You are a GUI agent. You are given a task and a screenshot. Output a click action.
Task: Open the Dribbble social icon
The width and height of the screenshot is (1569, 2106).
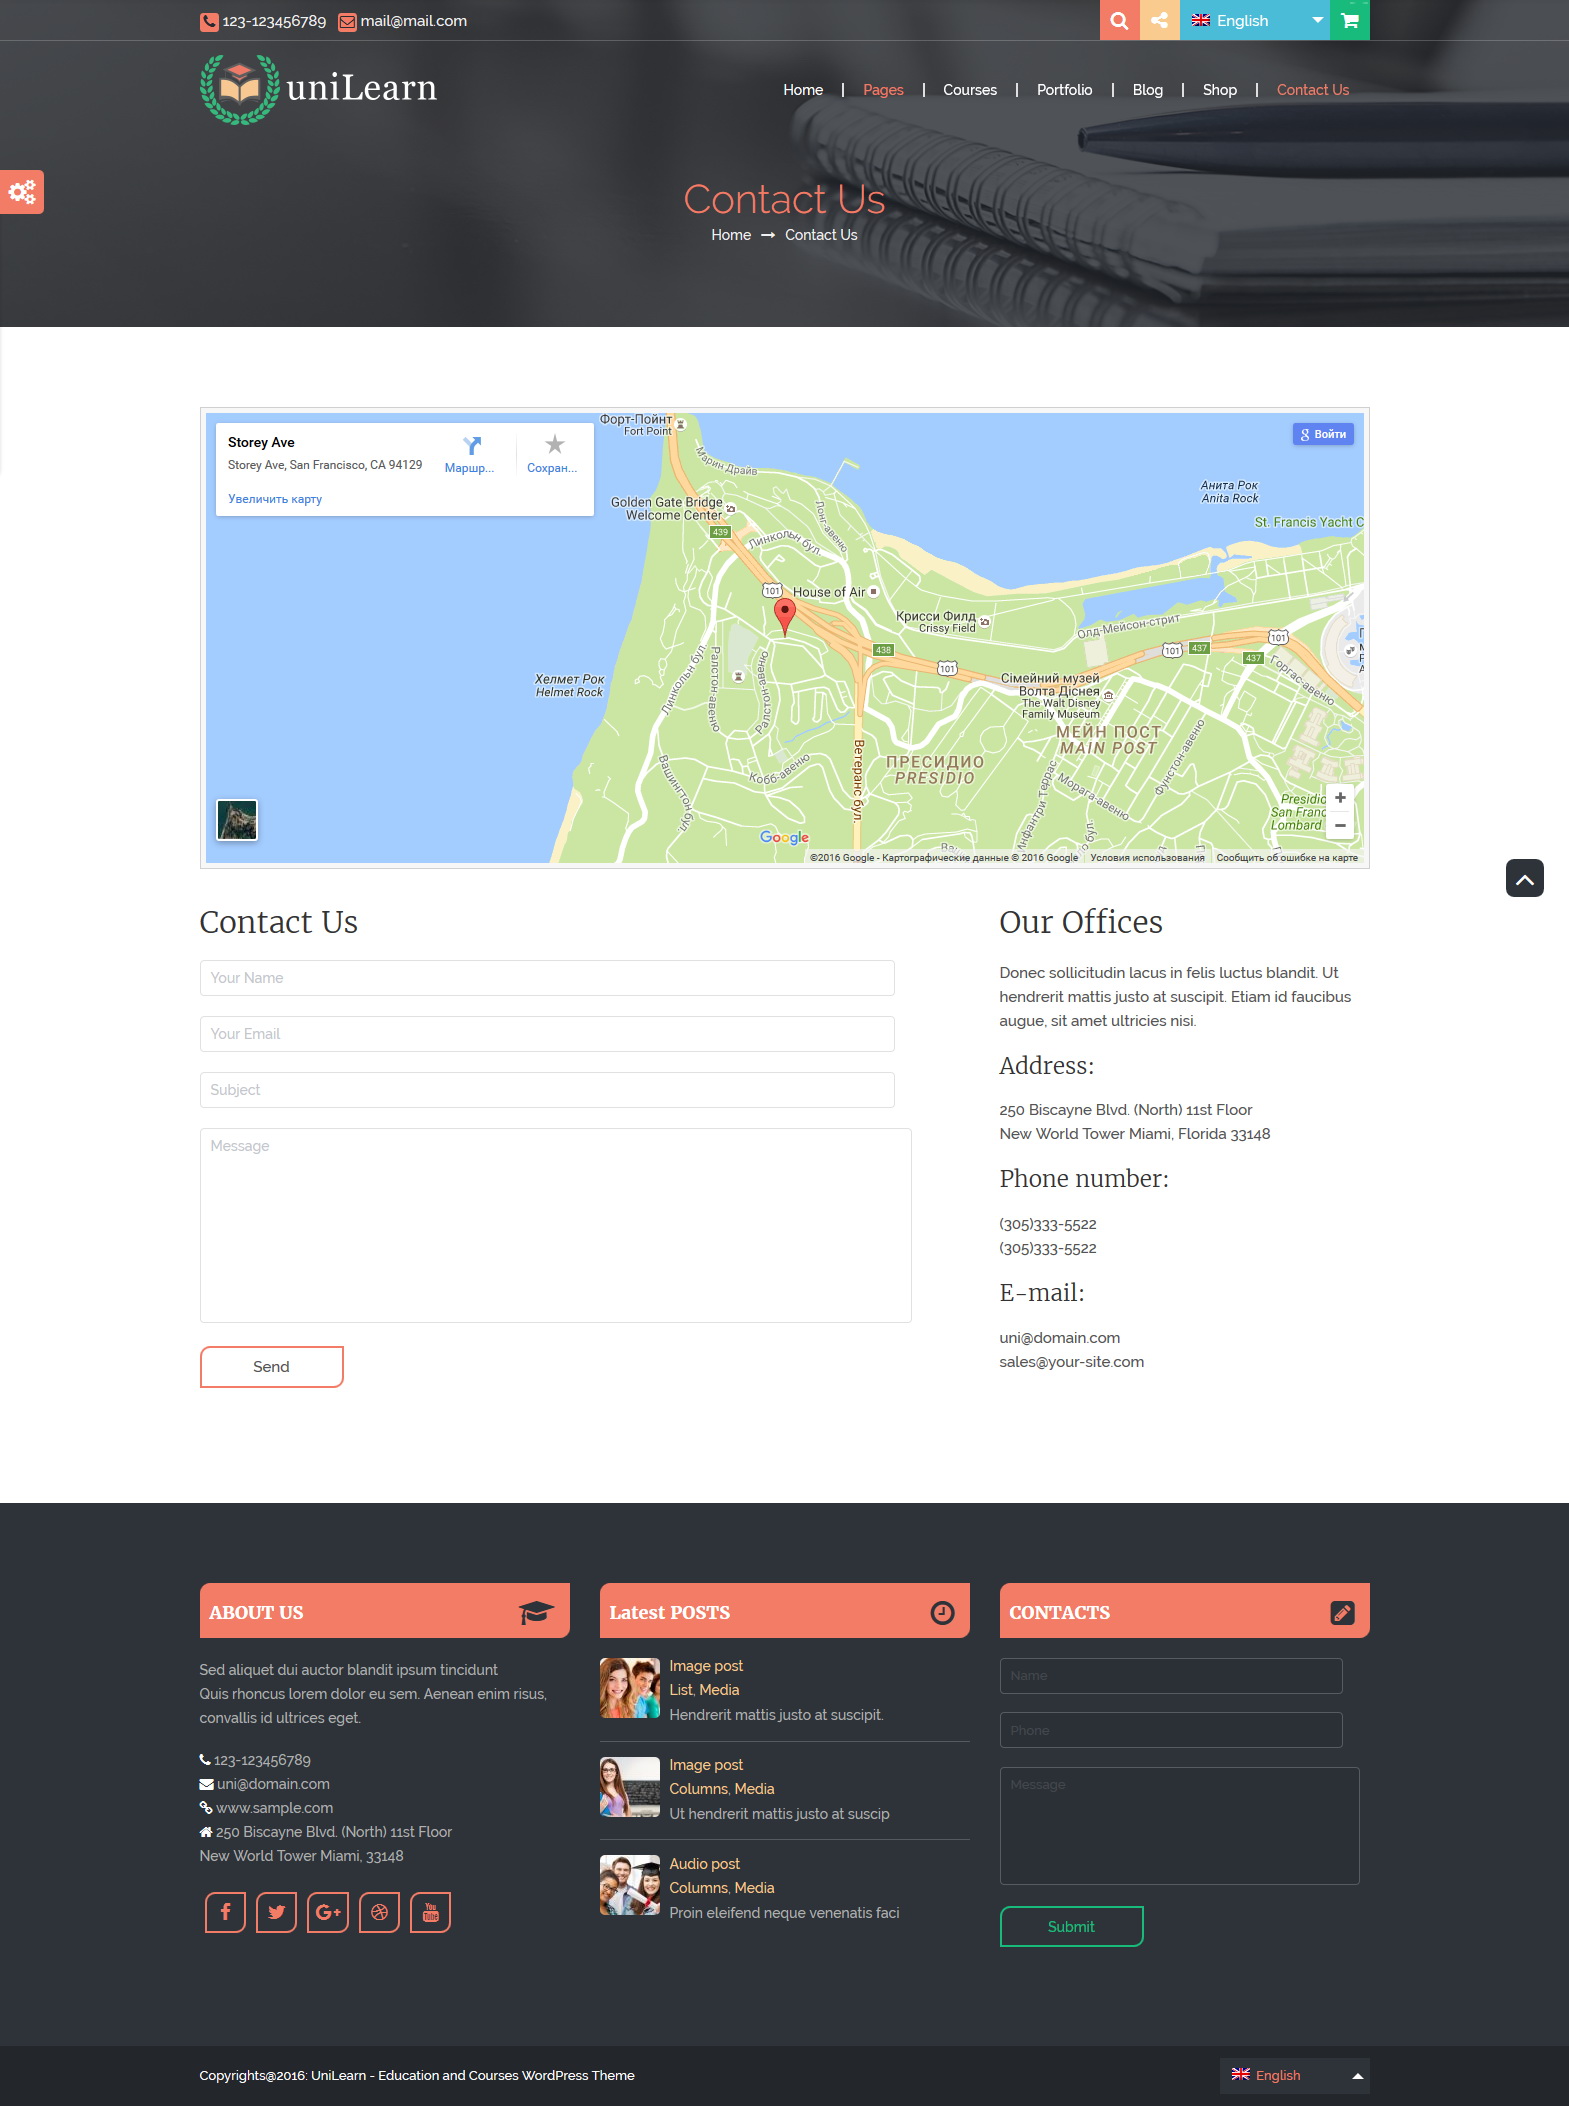379,1912
